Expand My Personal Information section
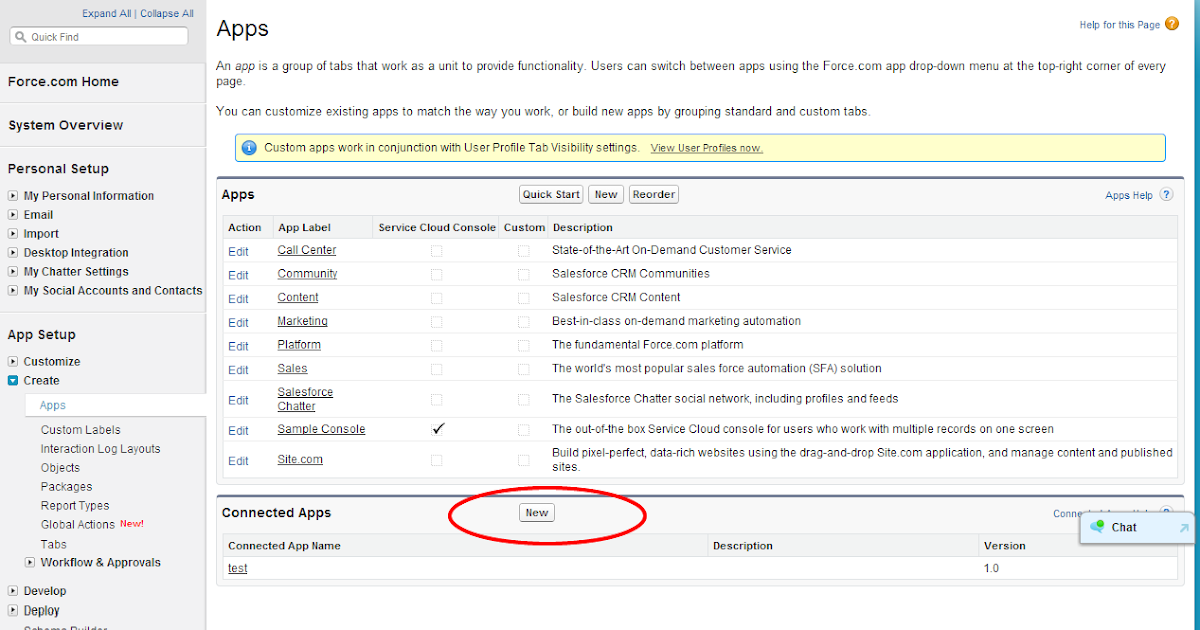The width and height of the screenshot is (1200, 630). [13, 196]
